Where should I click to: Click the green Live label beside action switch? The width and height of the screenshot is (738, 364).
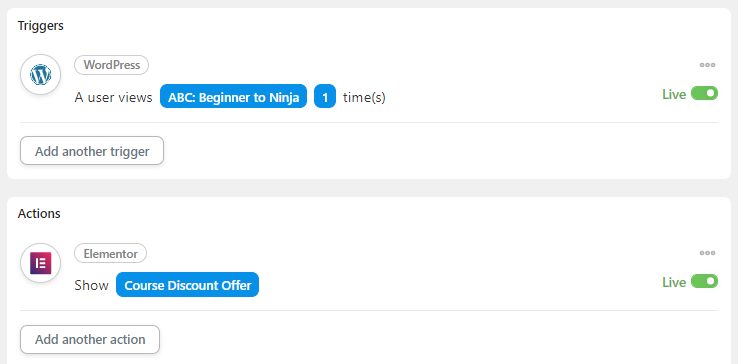point(674,283)
